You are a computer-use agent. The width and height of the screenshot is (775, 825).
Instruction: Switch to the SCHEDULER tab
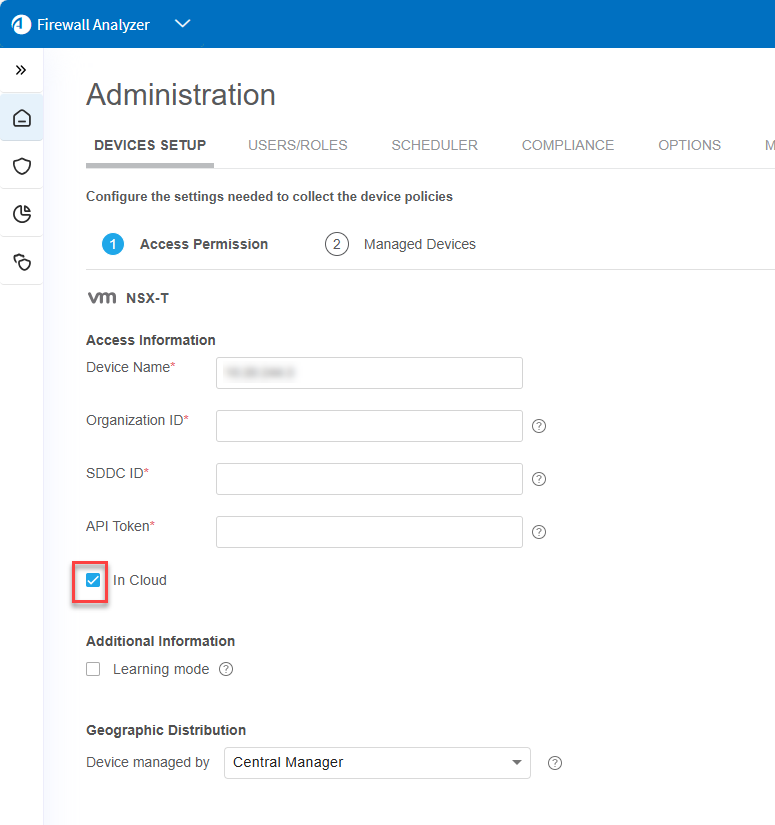434,145
